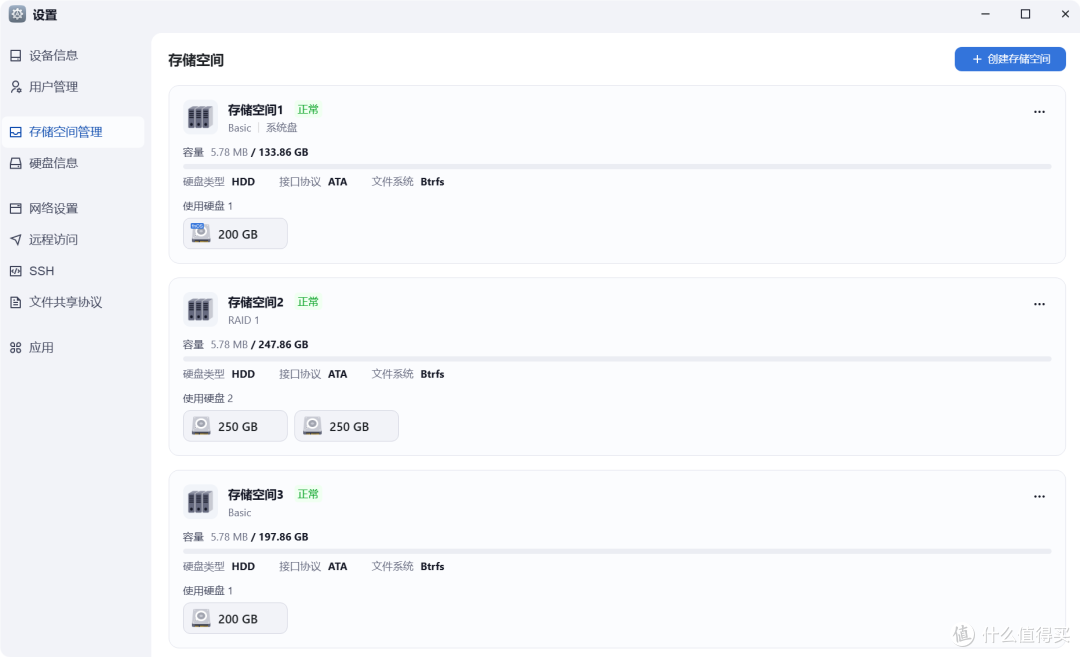
Task: Click the SSH terminal icon in sidebar
Action: (16, 271)
